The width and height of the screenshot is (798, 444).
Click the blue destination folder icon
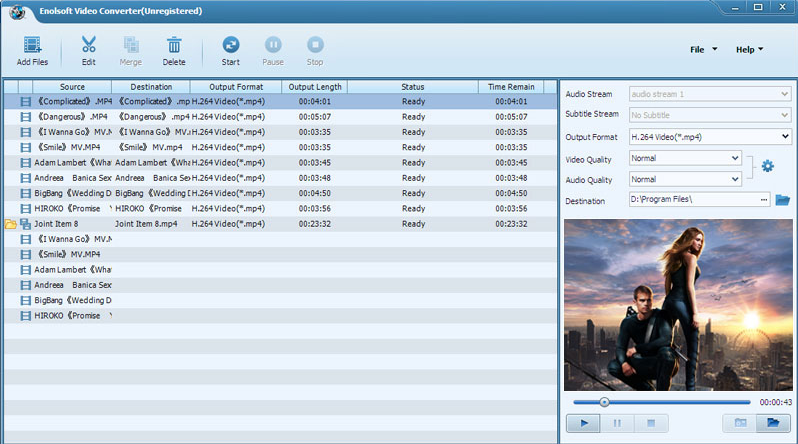[x=782, y=200]
